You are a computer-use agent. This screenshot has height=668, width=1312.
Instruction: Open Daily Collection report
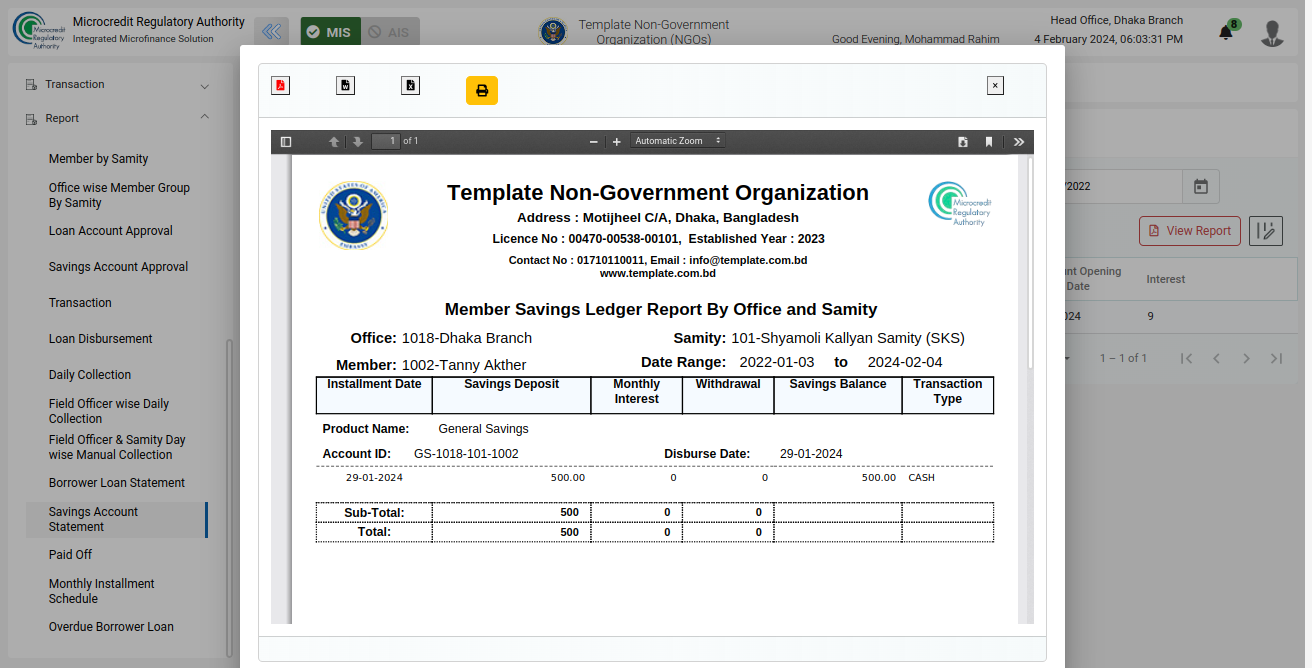(90, 375)
